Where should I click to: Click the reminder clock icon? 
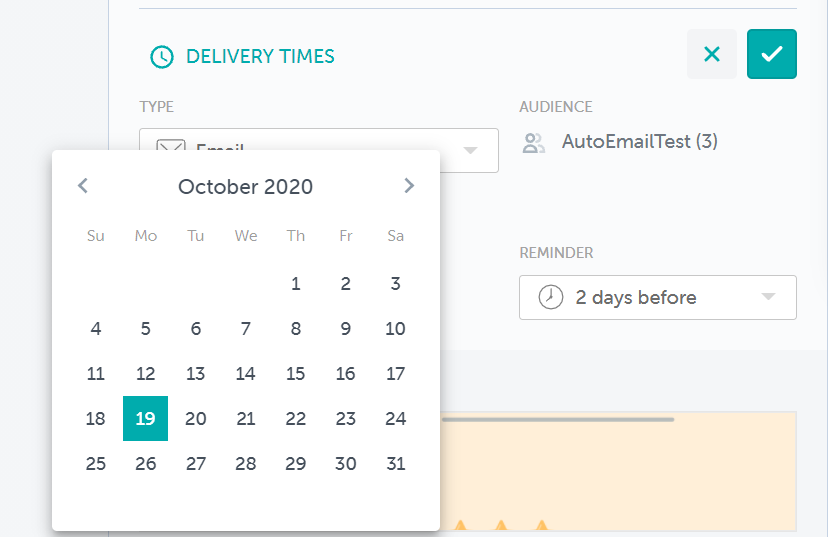click(x=551, y=298)
